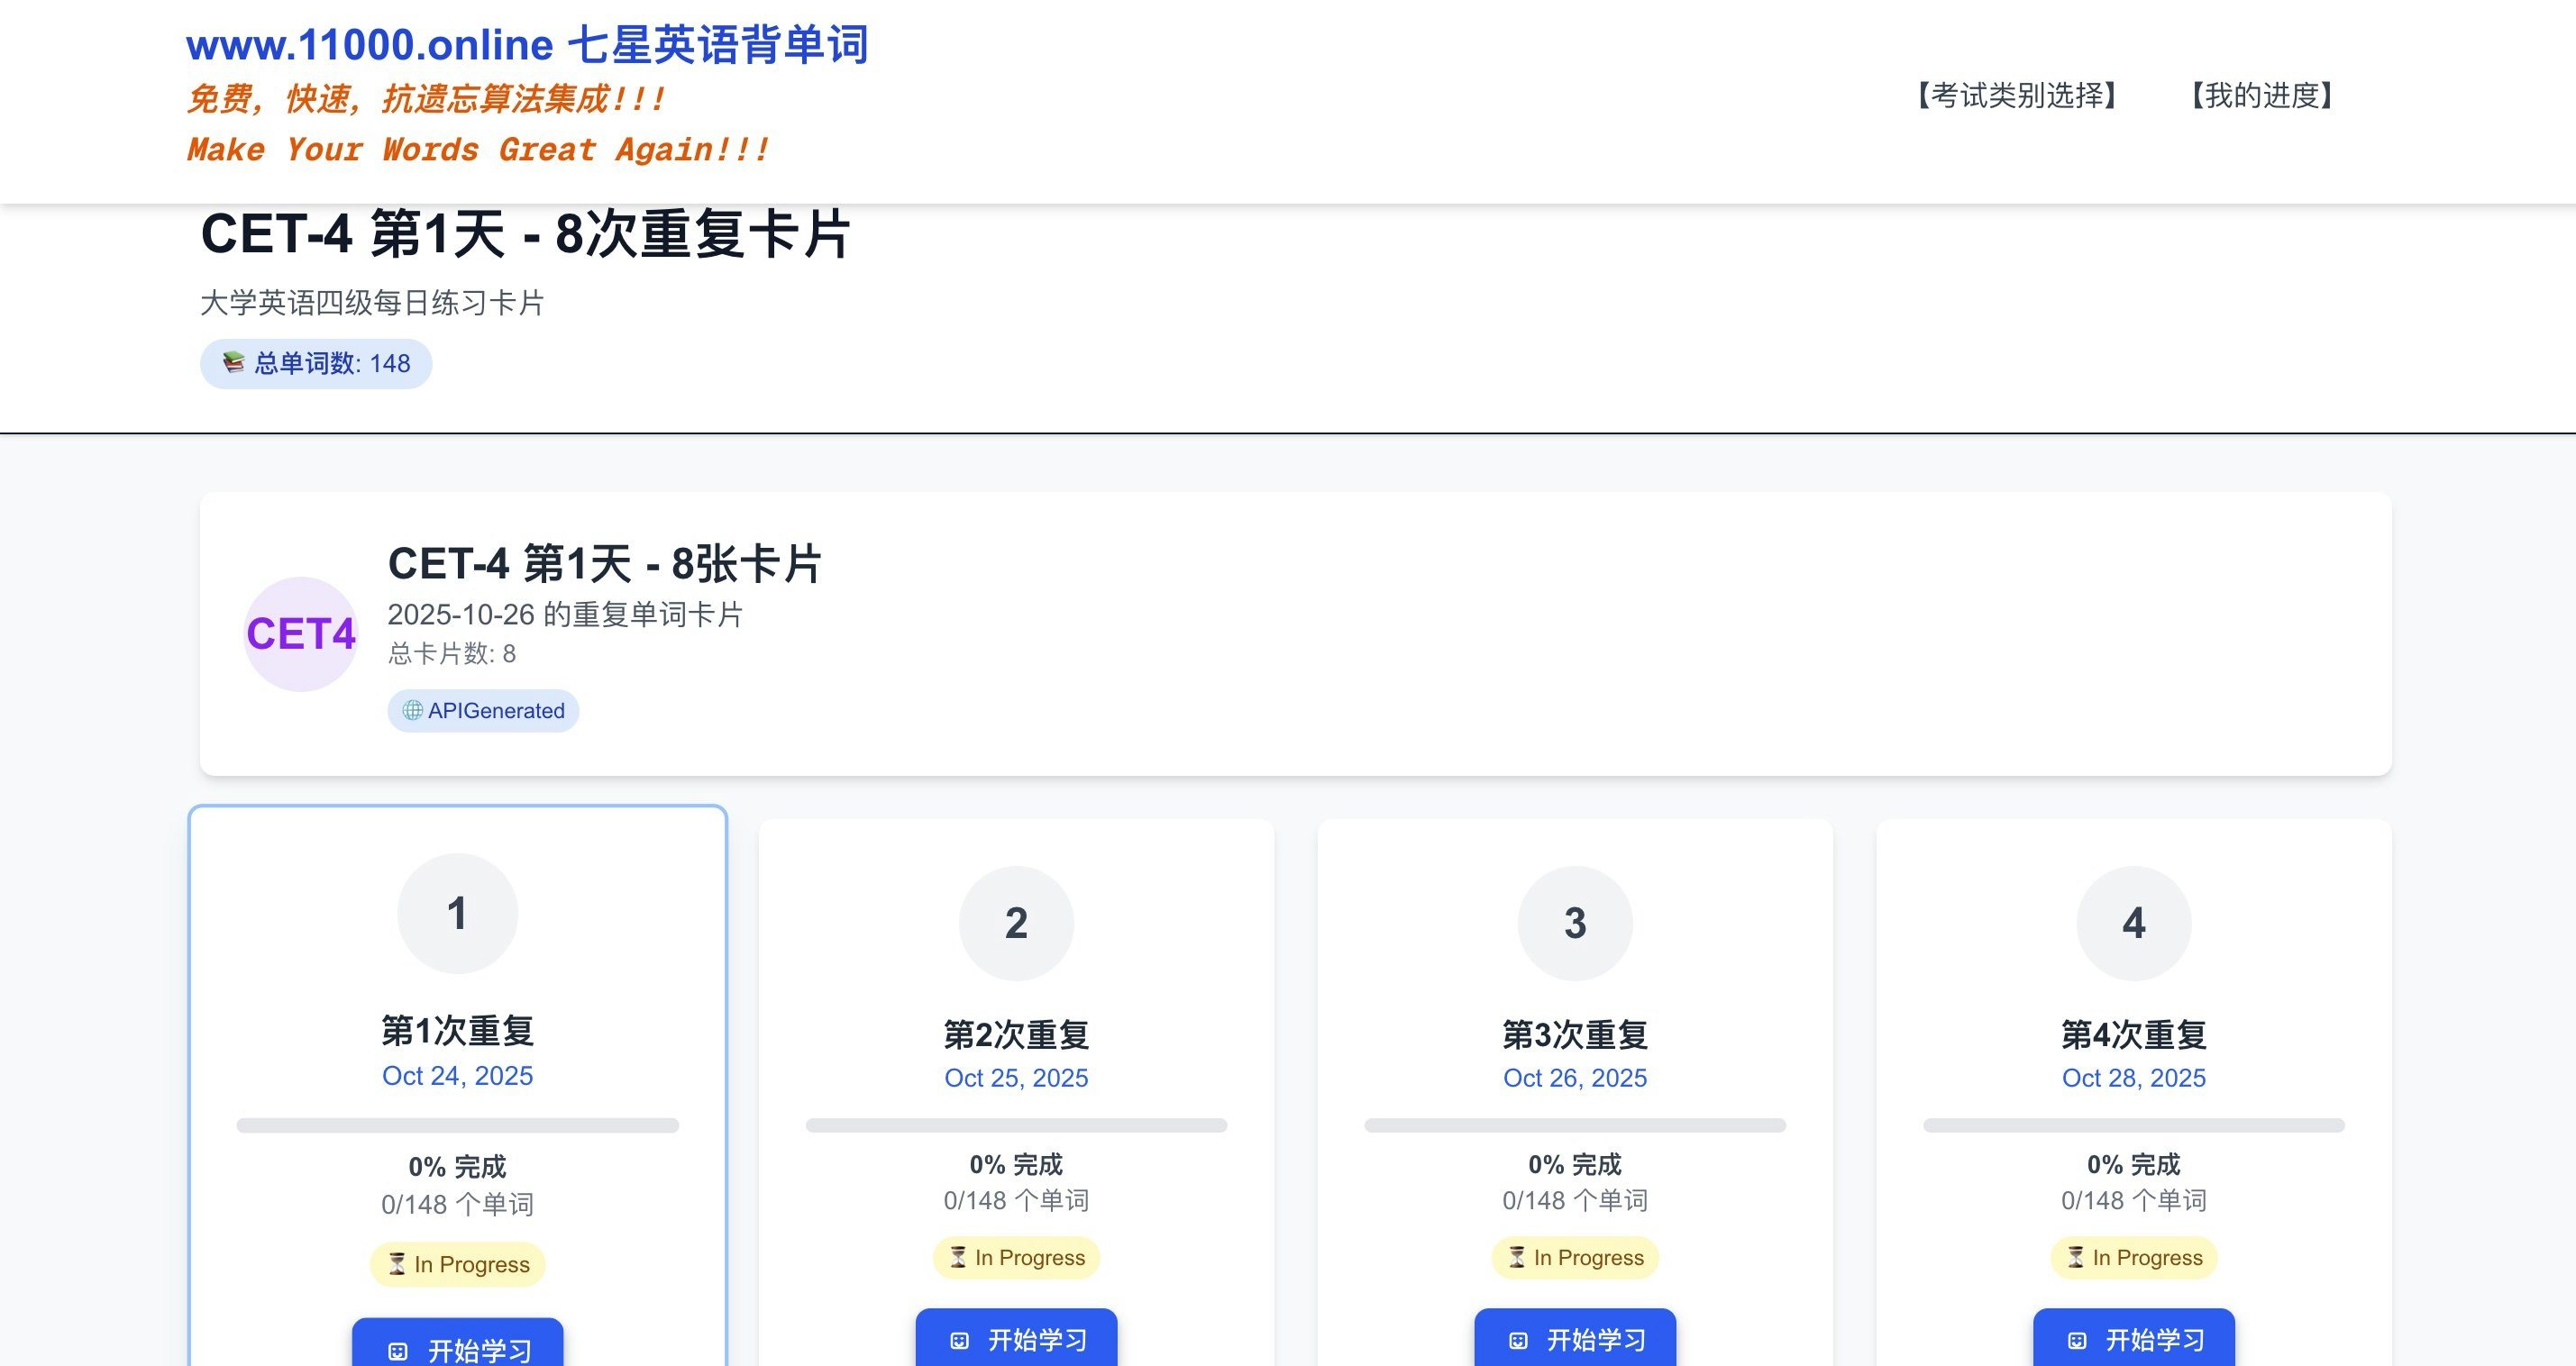Click 0/148 个单词 on 第2次重复 card

click(x=1016, y=1201)
